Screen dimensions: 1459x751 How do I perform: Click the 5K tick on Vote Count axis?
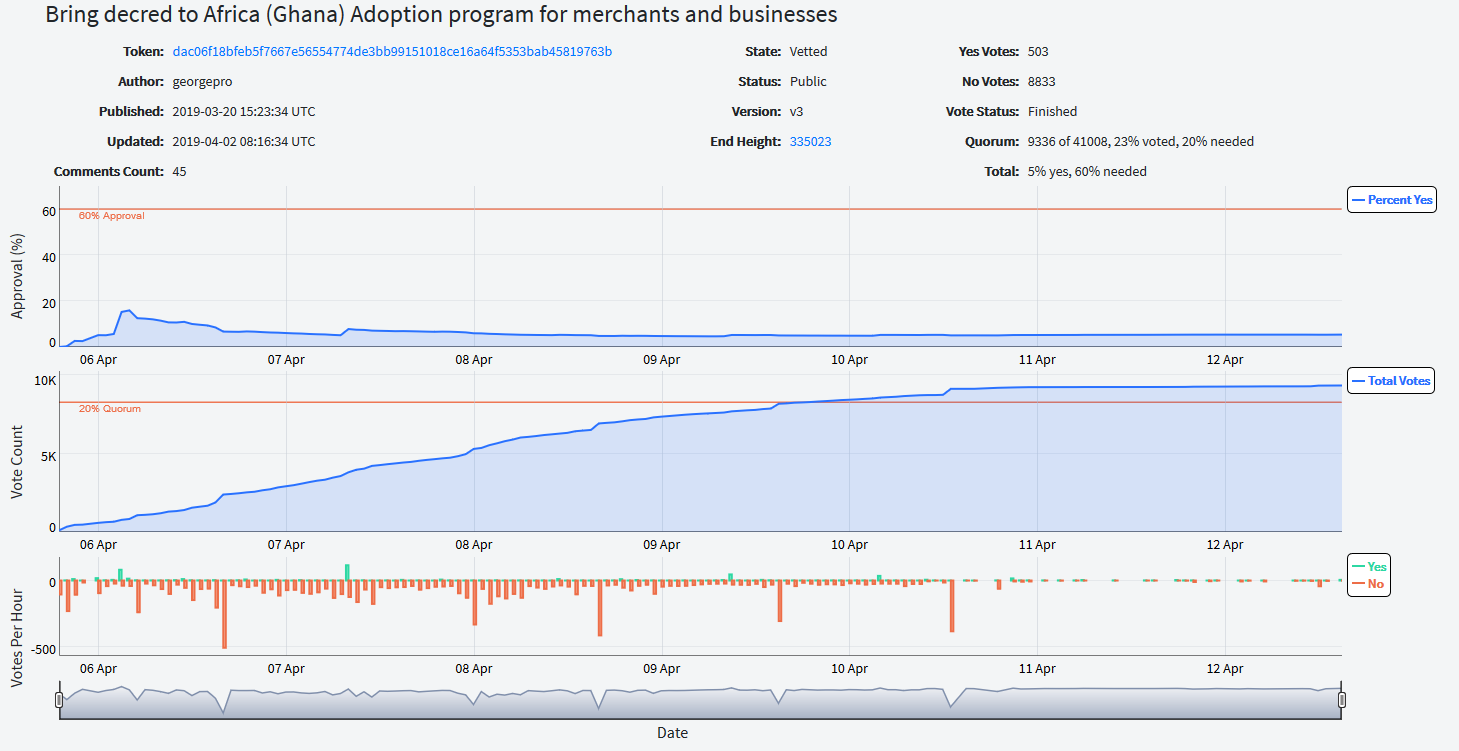[x=48, y=455]
